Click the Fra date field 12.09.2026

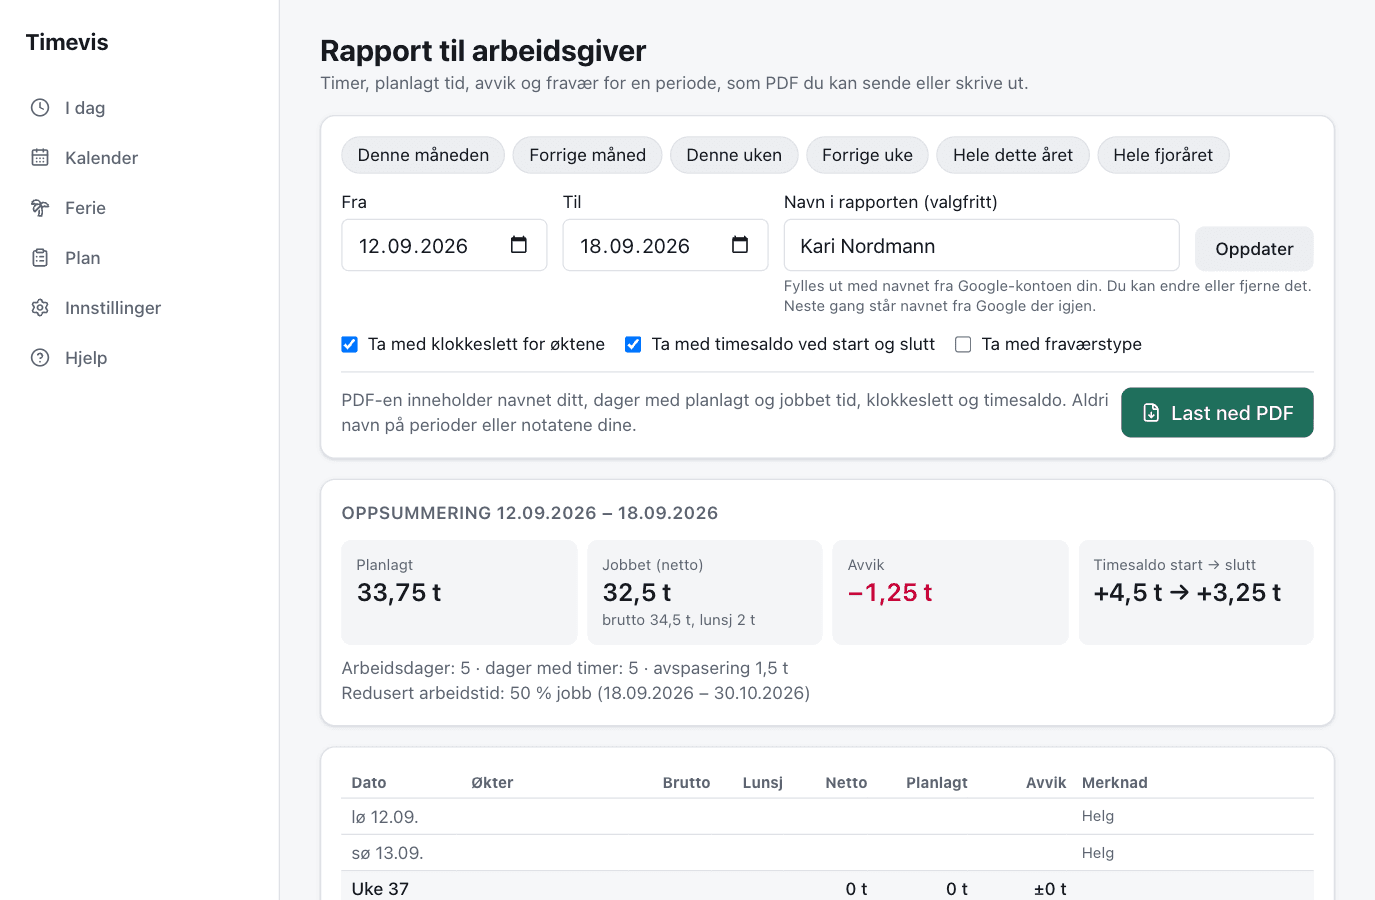pyautogui.click(x=444, y=245)
